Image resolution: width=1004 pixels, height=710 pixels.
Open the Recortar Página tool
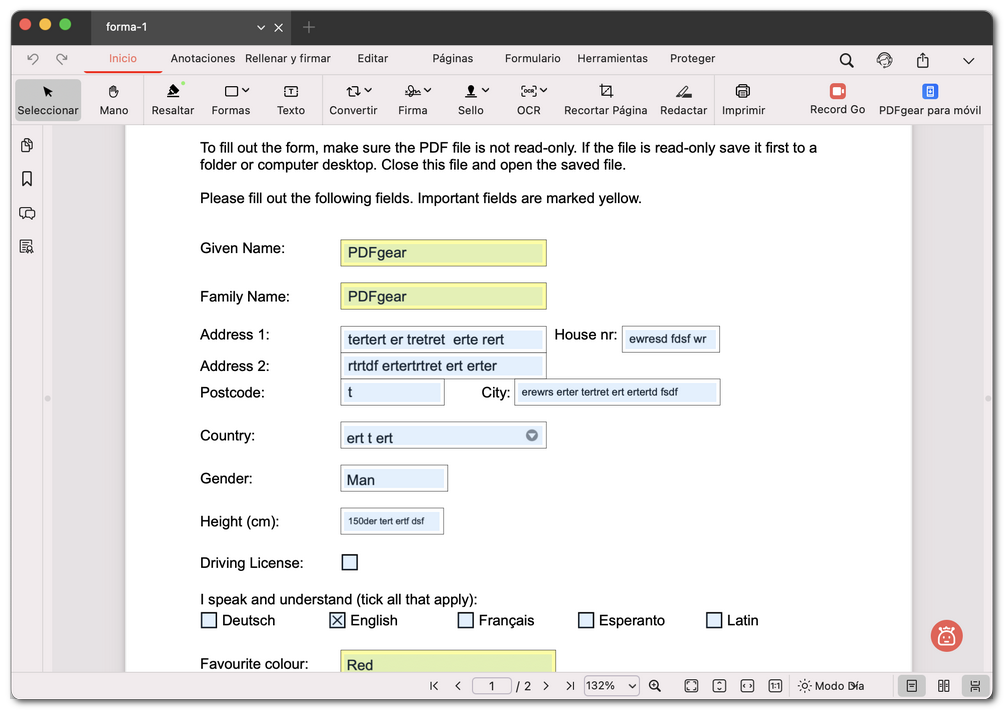coord(605,99)
